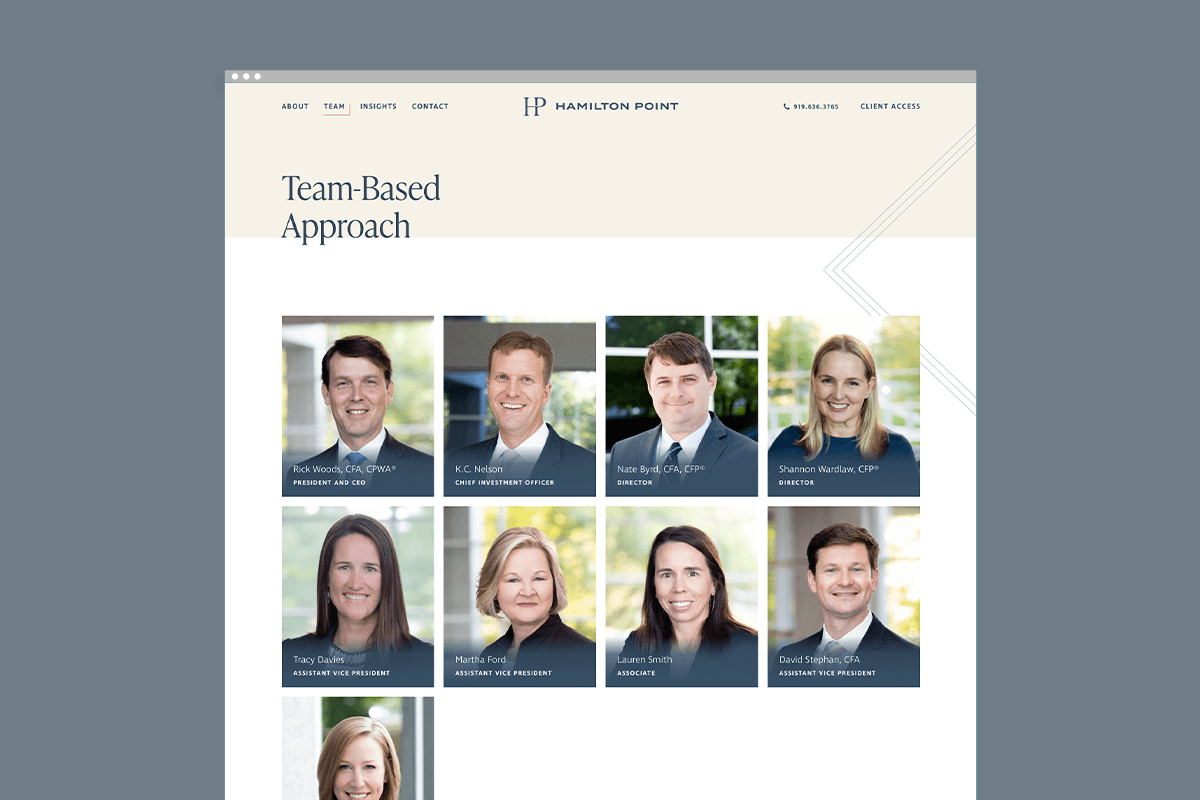
Task: Click the name Lauren Smith
Action: point(645,660)
